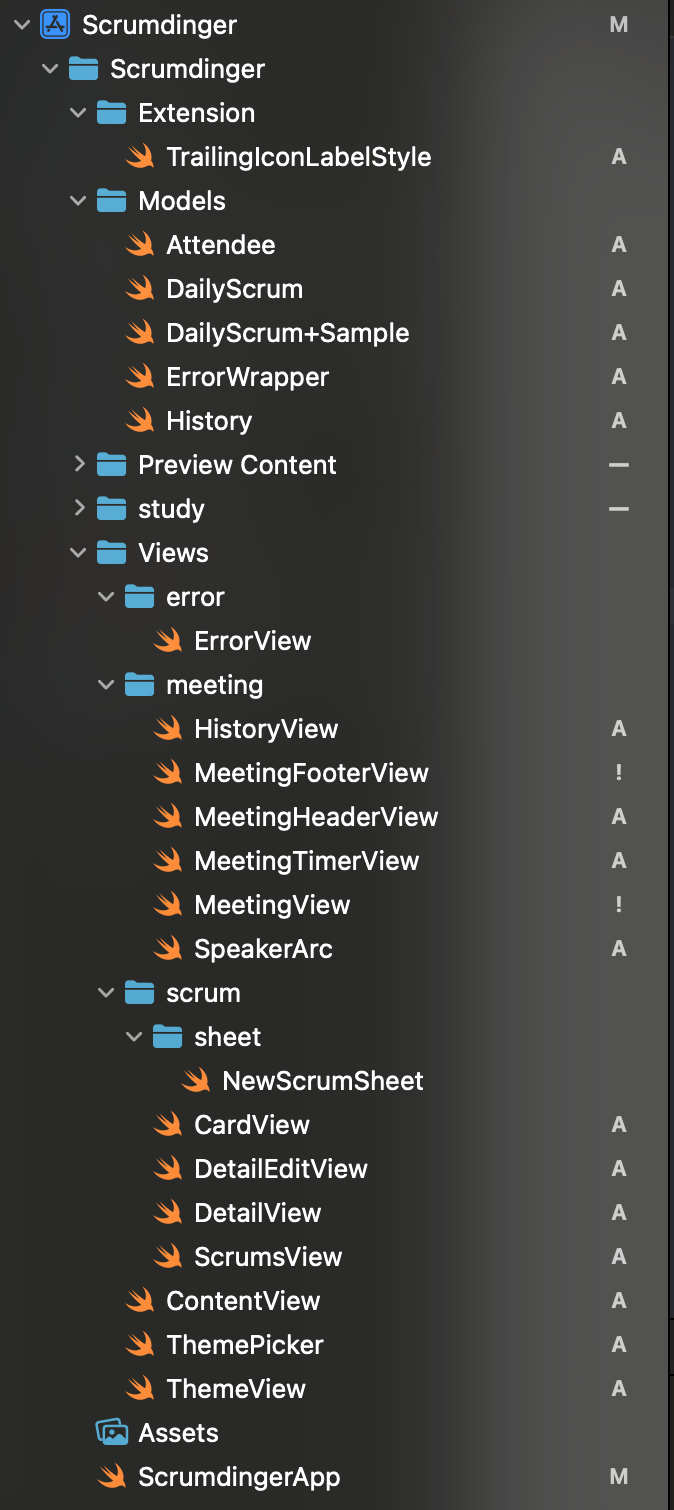This screenshot has height=1510, width=674.
Task: Select the DailyScrum+Sample file
Action: tap(287, 333)
